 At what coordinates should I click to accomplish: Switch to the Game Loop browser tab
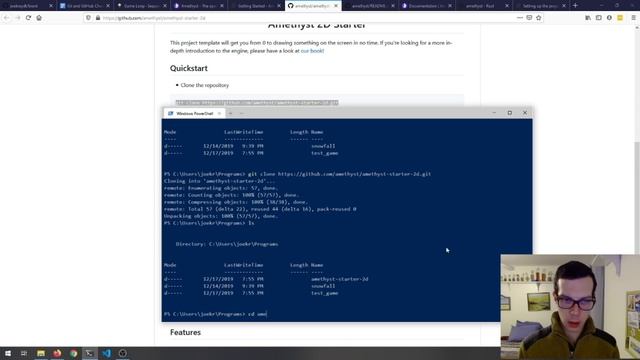[142, 6]
